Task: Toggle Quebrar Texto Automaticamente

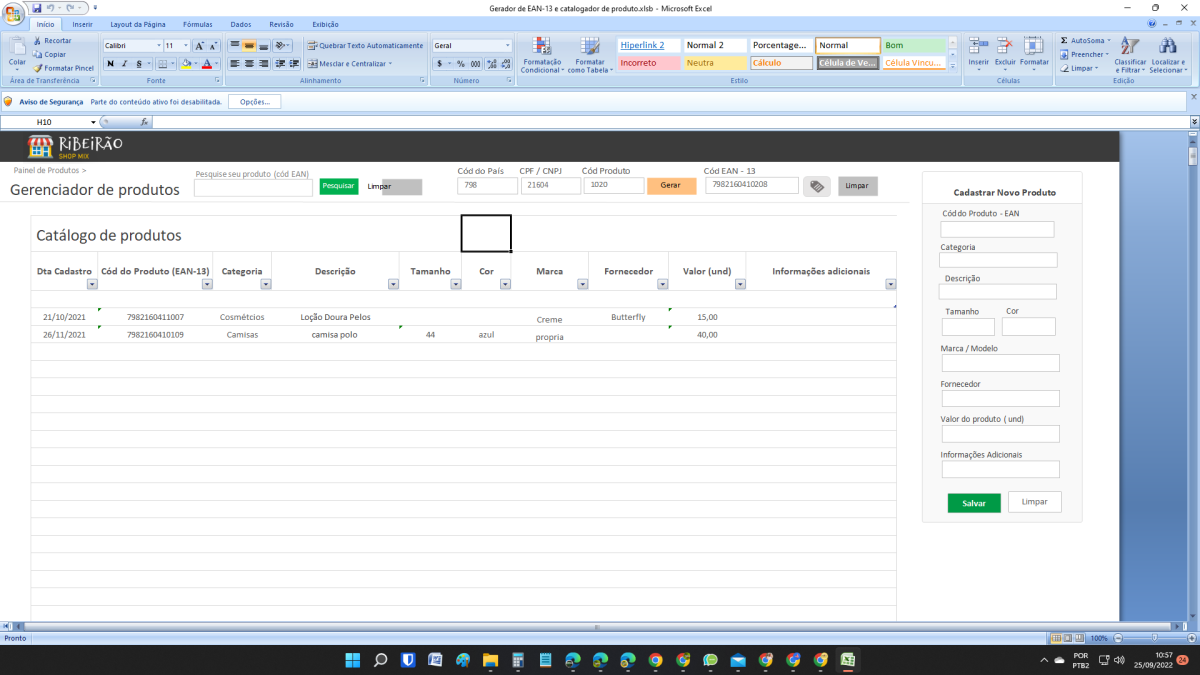Action: point(364,46)
